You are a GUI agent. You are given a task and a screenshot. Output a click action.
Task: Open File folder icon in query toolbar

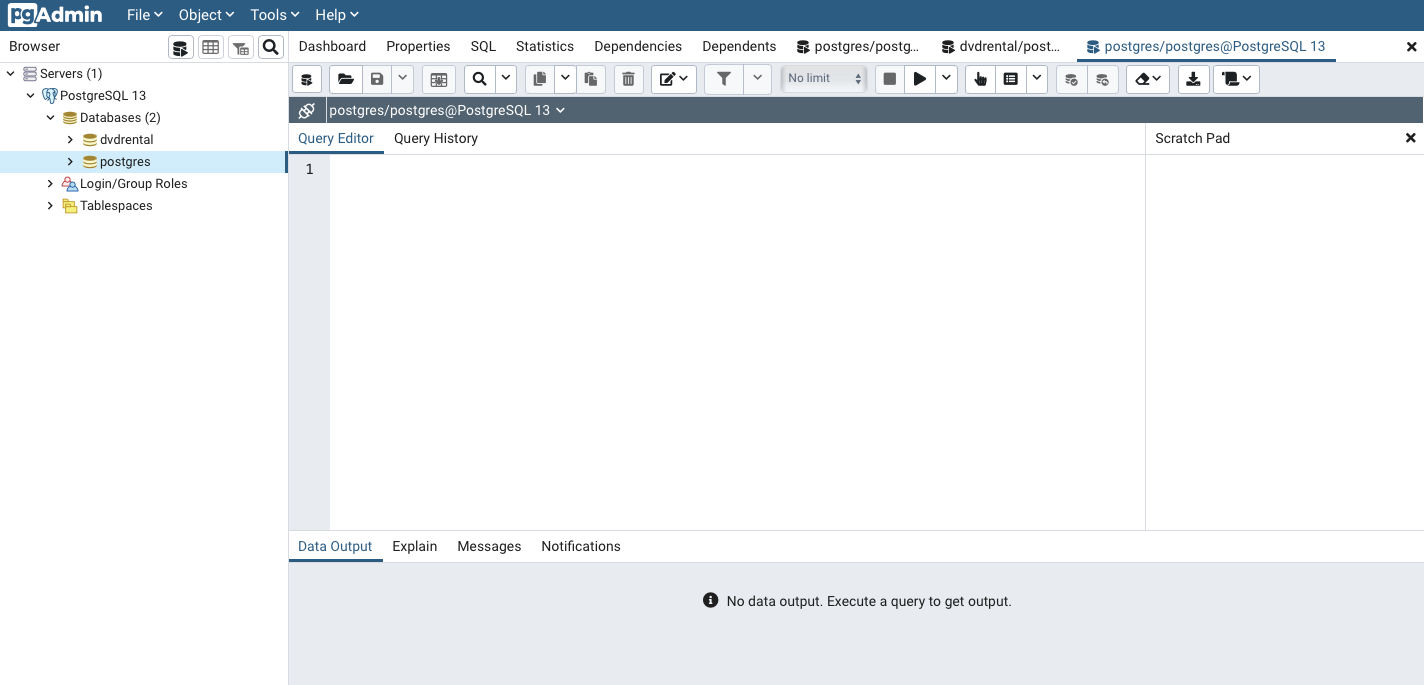point(346,79)
